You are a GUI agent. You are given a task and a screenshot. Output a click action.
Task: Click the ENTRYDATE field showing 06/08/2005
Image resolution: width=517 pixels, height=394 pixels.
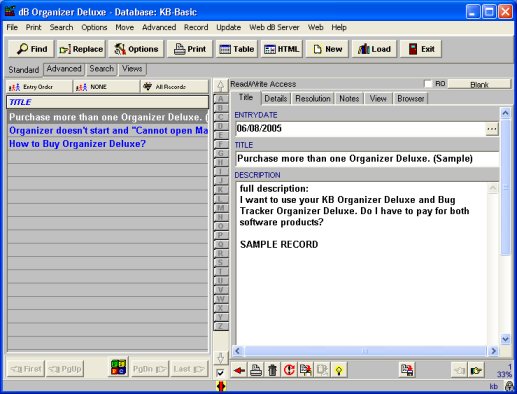(360, 129)
